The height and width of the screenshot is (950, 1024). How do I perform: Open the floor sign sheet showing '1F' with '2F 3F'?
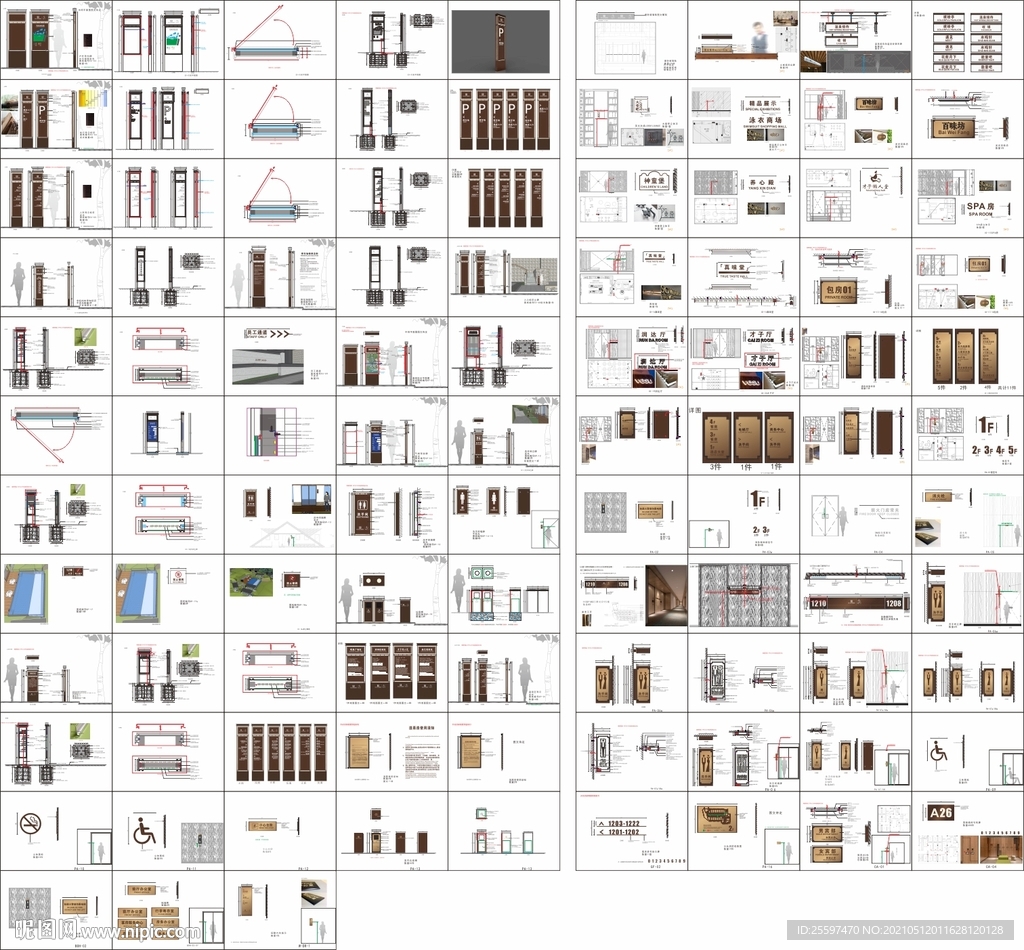pyautogui.click(x=744, y=515)
